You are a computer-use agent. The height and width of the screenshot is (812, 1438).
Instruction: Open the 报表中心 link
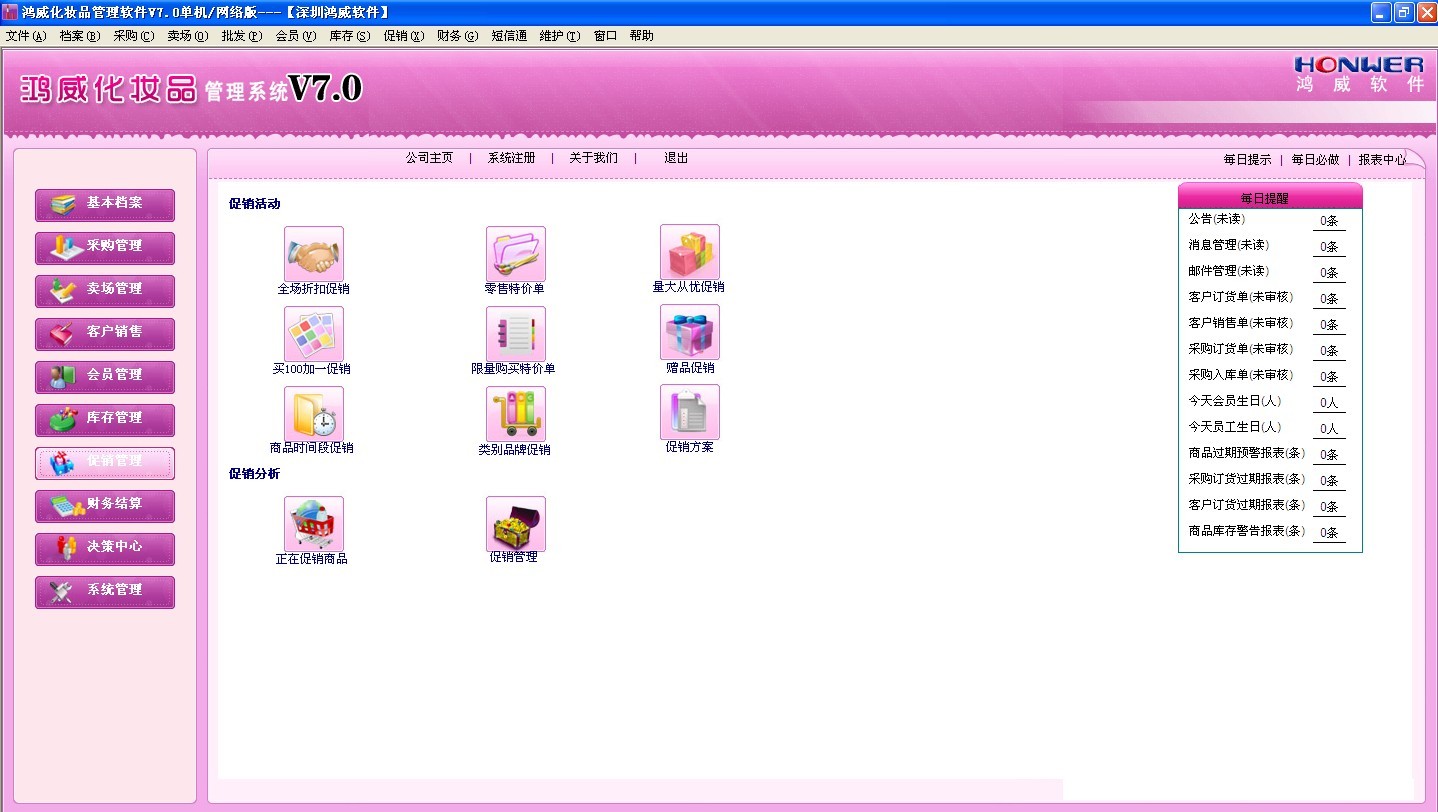pos(1382,159)
